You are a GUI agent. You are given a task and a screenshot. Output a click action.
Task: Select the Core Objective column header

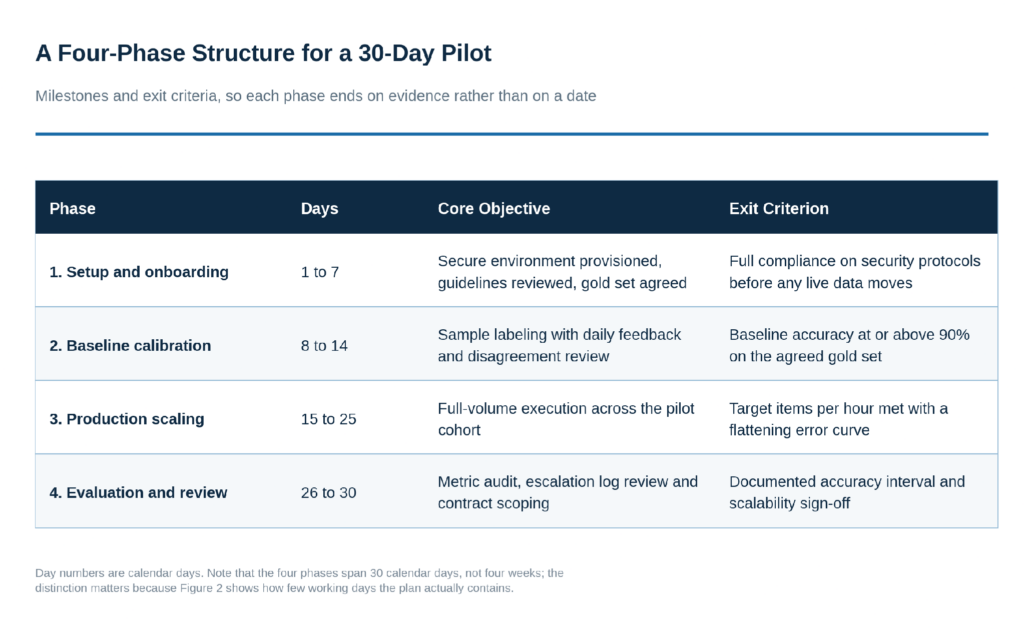[x=494, y=208]
